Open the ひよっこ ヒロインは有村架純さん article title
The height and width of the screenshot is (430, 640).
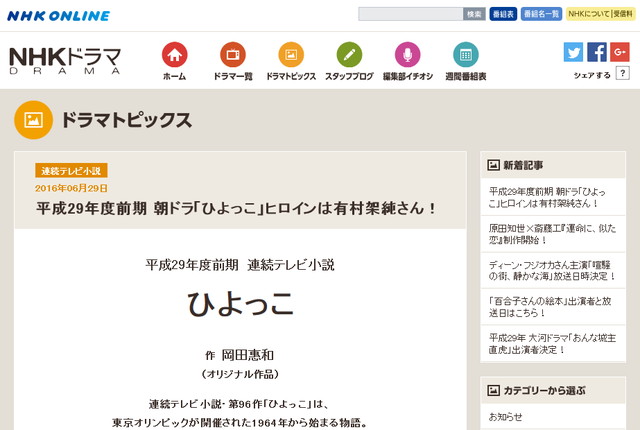click(x=236, y=208)
